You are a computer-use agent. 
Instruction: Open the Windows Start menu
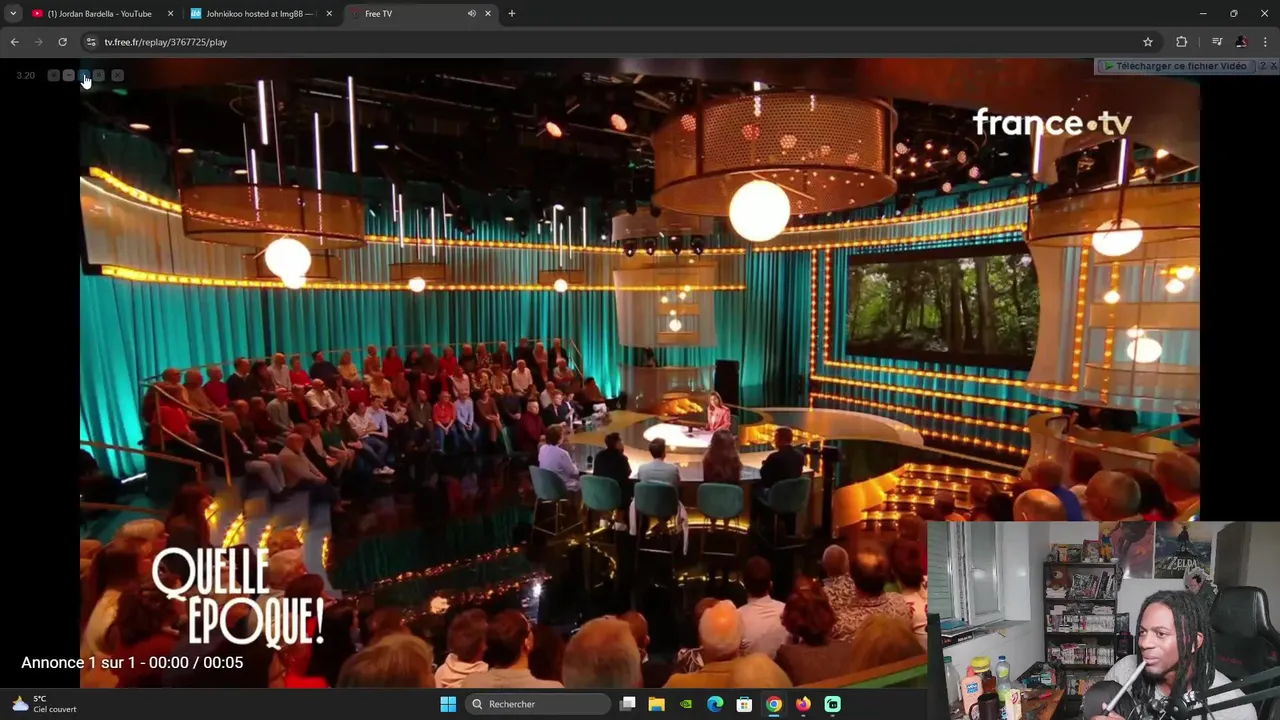pos(448,704)
